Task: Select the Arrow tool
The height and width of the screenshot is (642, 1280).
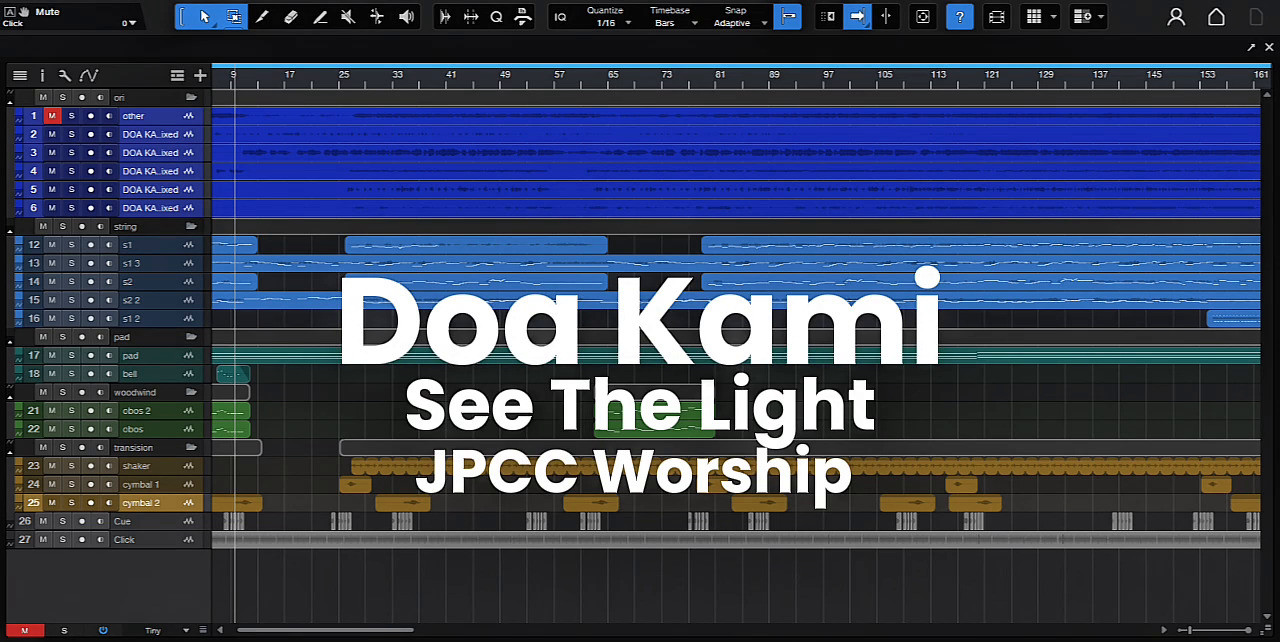Action: point(204,17)
